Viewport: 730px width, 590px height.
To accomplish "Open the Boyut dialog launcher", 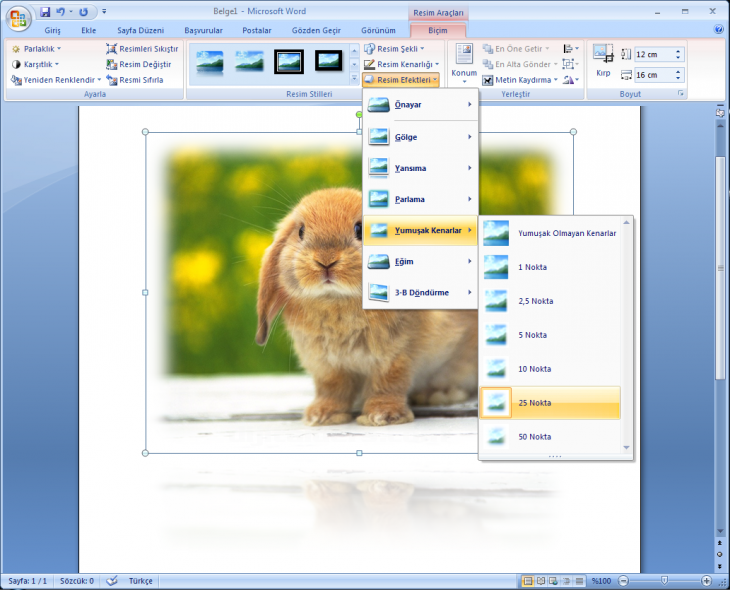I will 681,94.
